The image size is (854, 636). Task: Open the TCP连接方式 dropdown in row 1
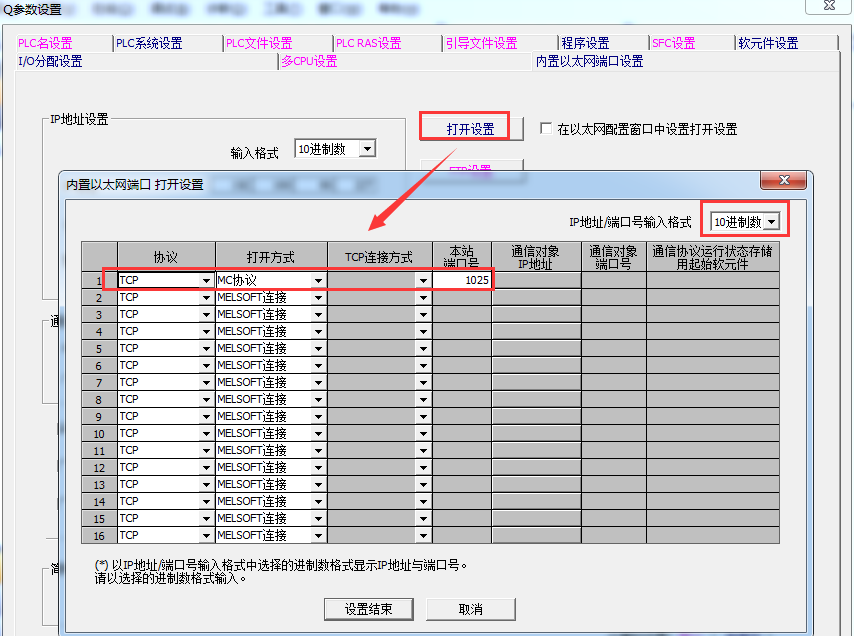423,280
